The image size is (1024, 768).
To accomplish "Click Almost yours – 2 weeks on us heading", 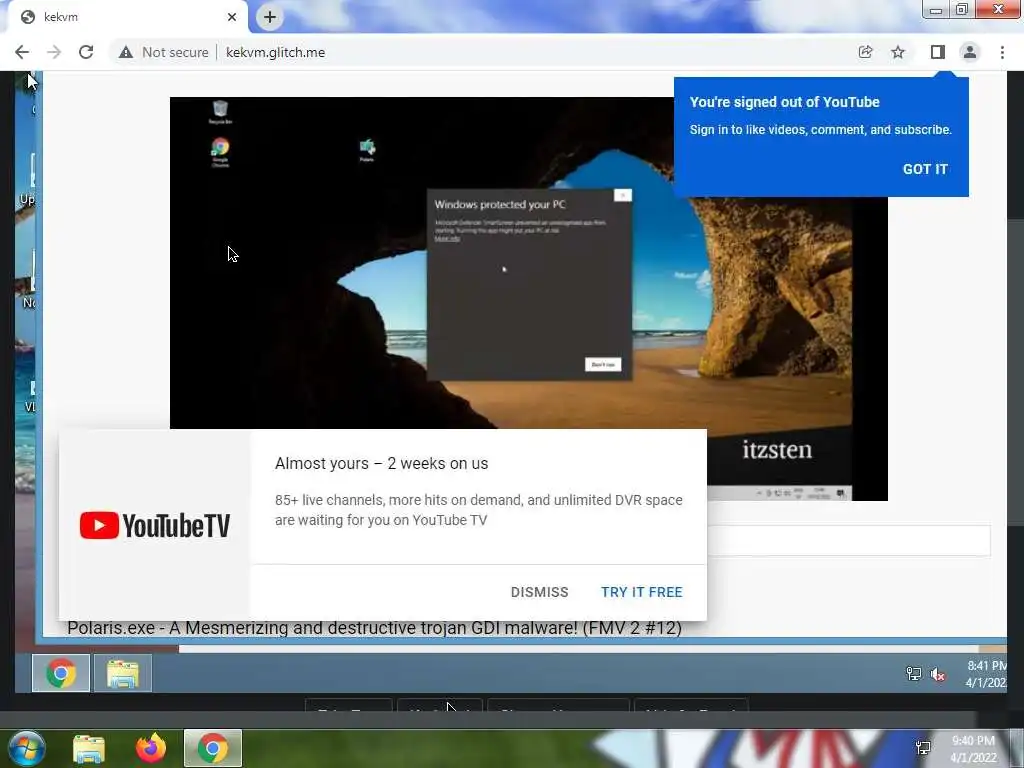I will click(381, 464).
